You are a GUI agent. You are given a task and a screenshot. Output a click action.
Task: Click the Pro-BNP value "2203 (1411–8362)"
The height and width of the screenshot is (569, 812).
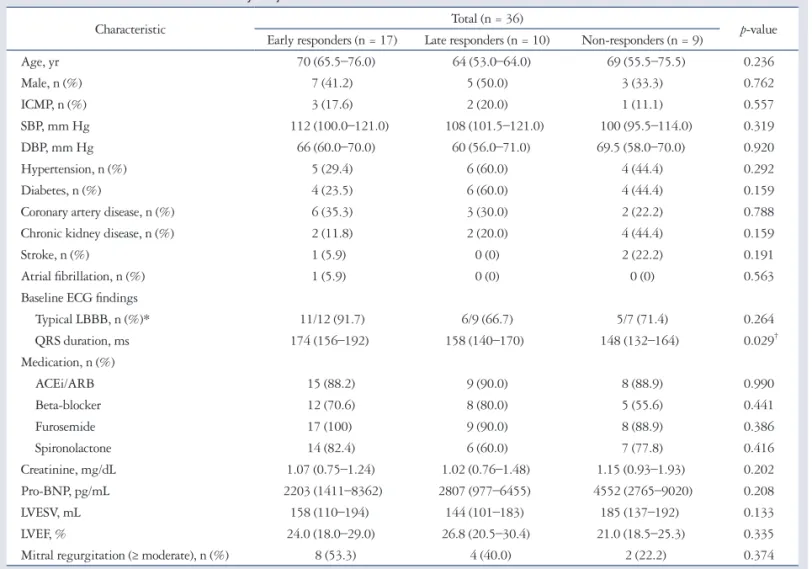pyautogui.click(x=333, y=491)
